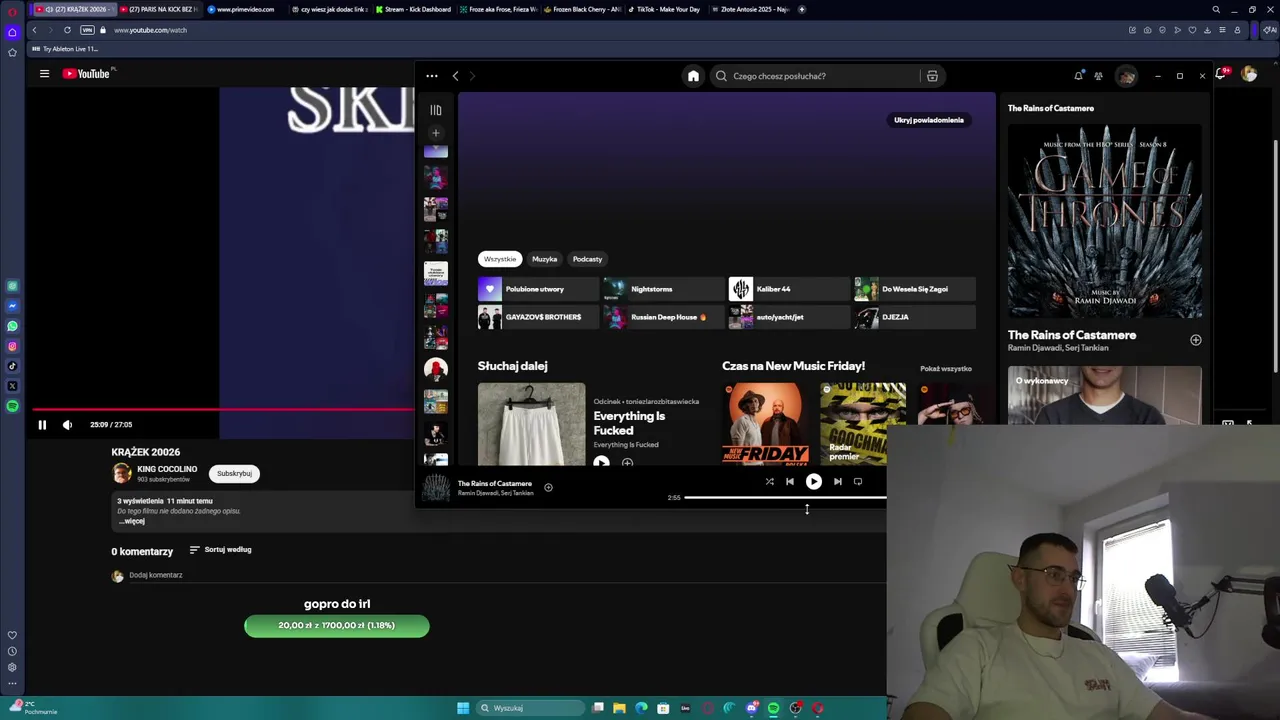
Task: Select 'Podcasty' filter chip
Action: point(587,259)
